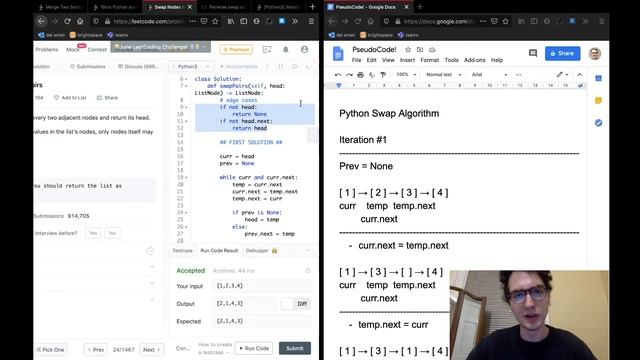Open the Calendar side panel icon

(598, 78)
